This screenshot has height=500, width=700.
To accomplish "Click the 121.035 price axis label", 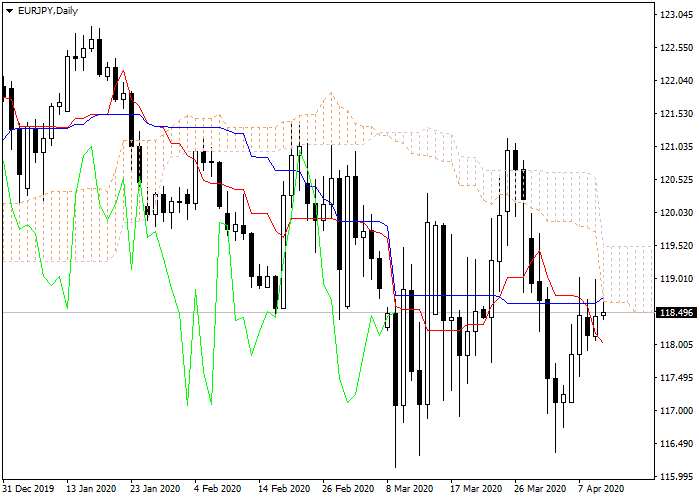I will [x=677, y=147].
